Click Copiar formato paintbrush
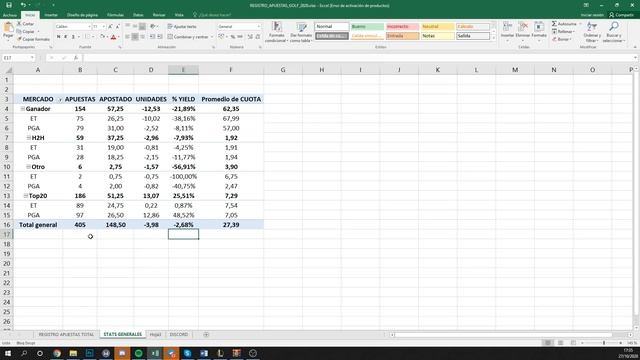This screenshot has height=360, width=640. tap(33, 39)
